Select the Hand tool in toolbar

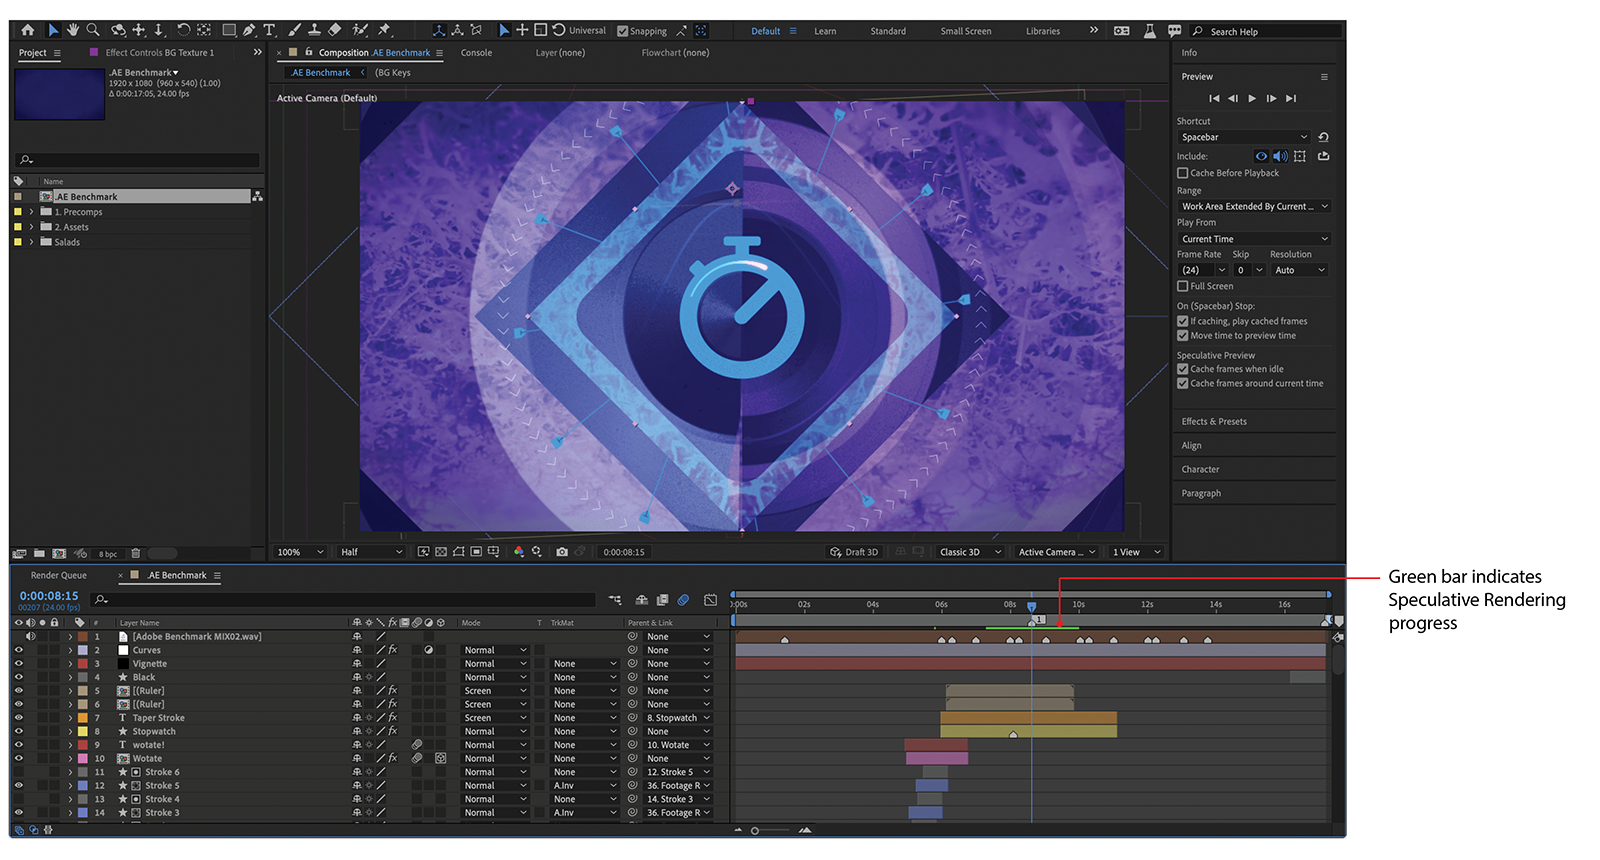(x=73, y=30)
